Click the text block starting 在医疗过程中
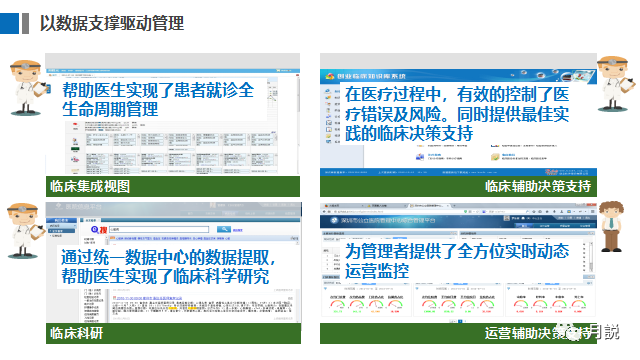640x360 pixels. point(457,113)
